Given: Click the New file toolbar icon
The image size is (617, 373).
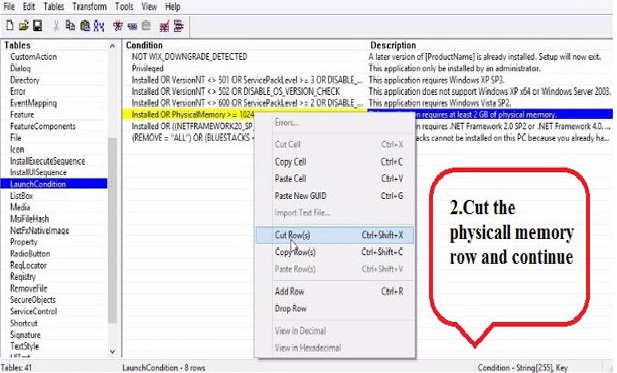Looking at the screenshot, I should 10,26.
